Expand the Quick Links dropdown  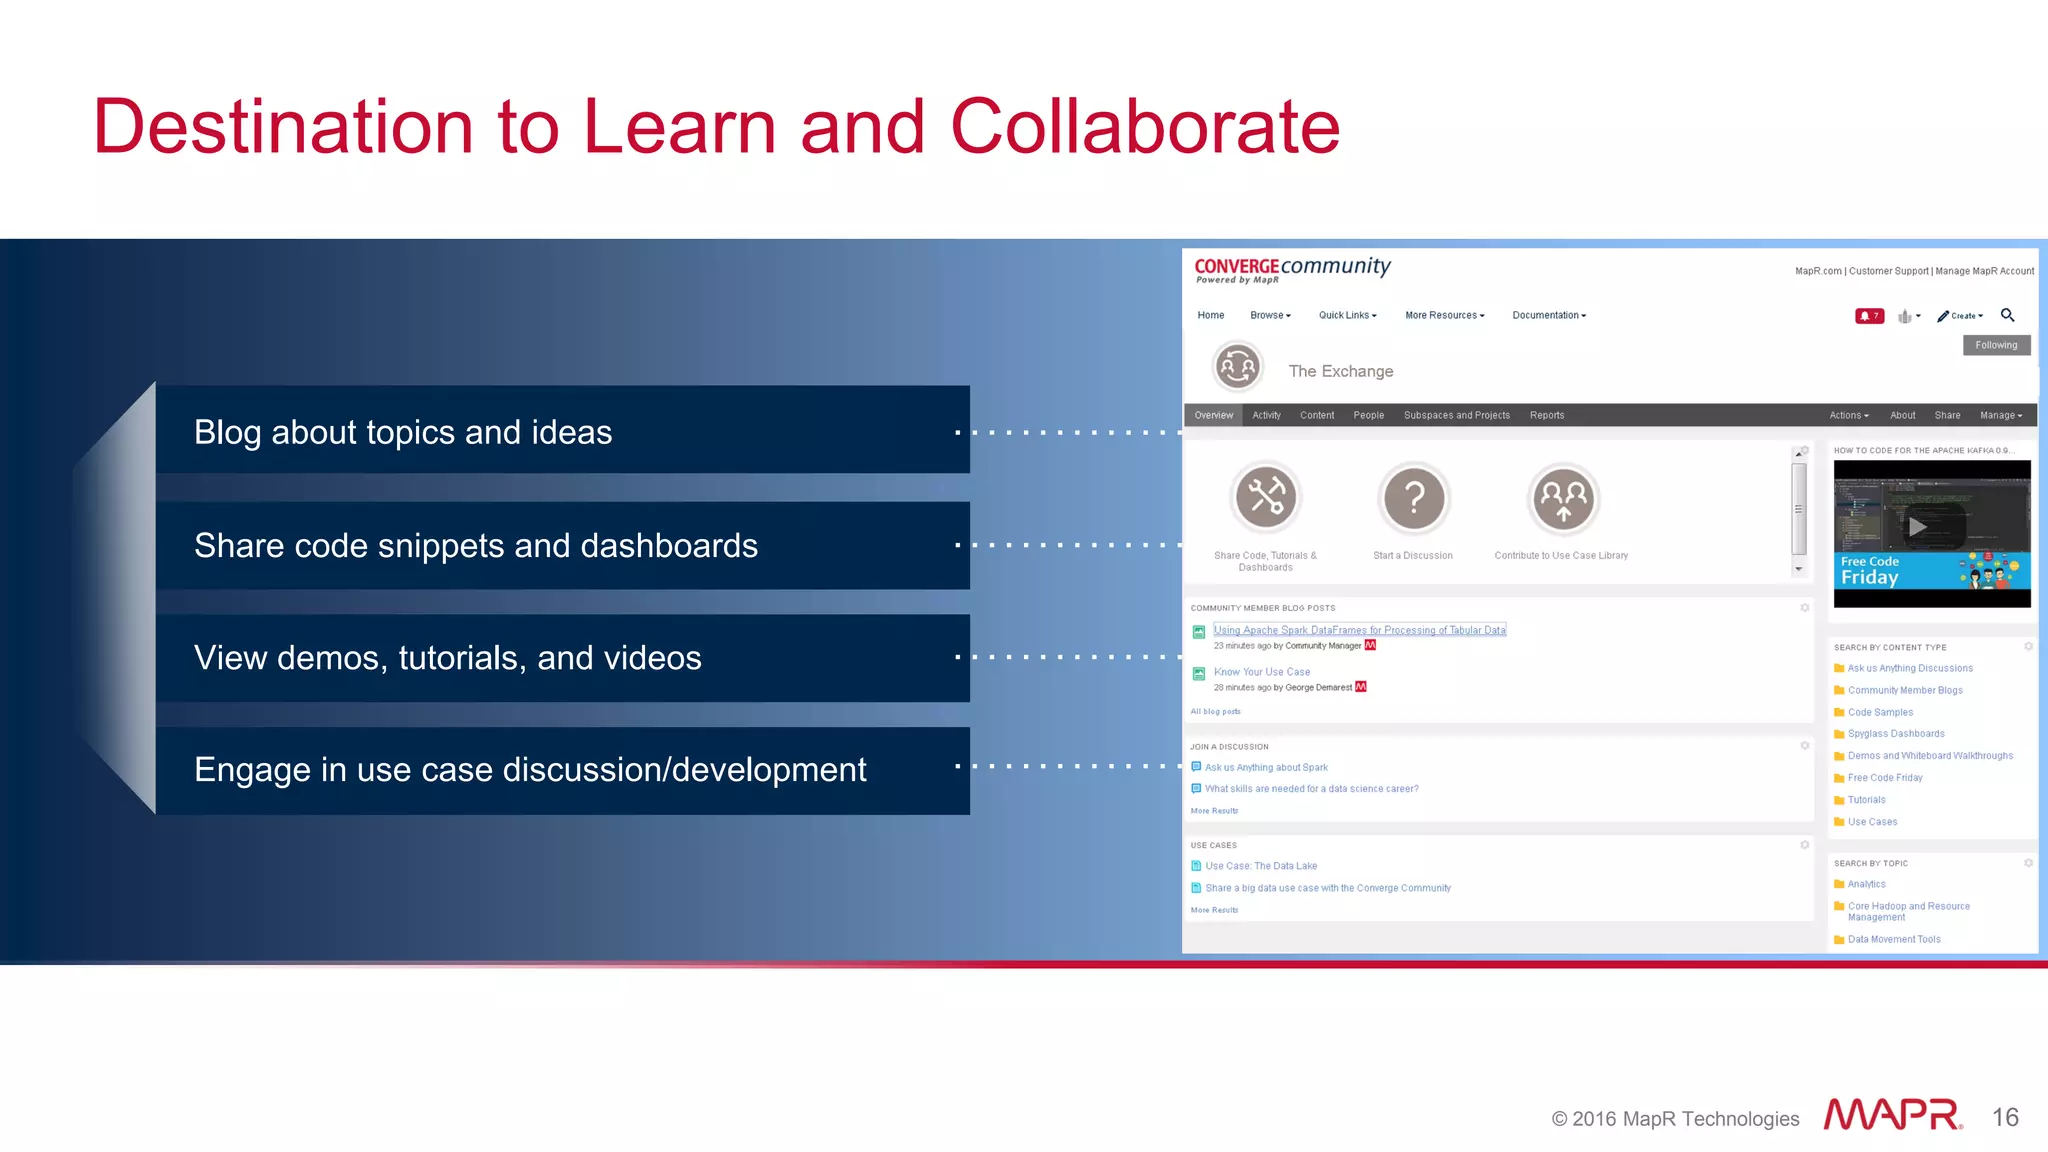tap(1347, 315)
